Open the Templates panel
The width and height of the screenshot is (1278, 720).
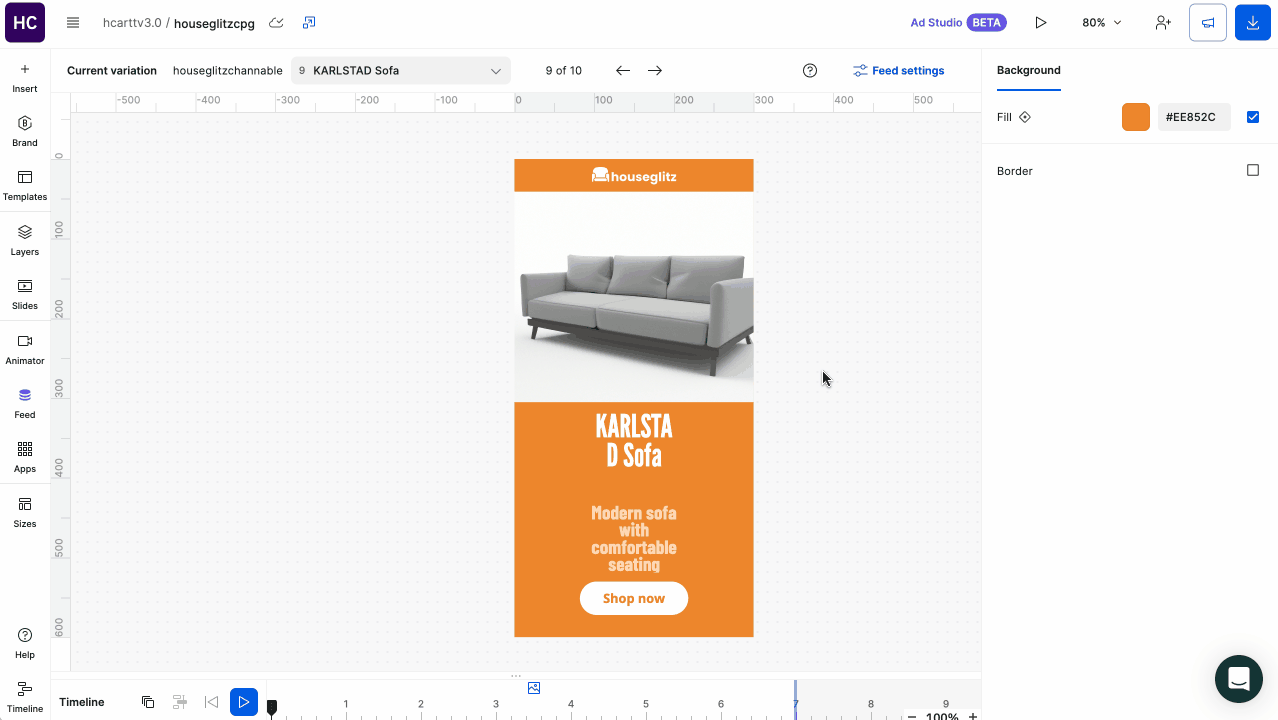pyautogui.click(x=25, y=186)
